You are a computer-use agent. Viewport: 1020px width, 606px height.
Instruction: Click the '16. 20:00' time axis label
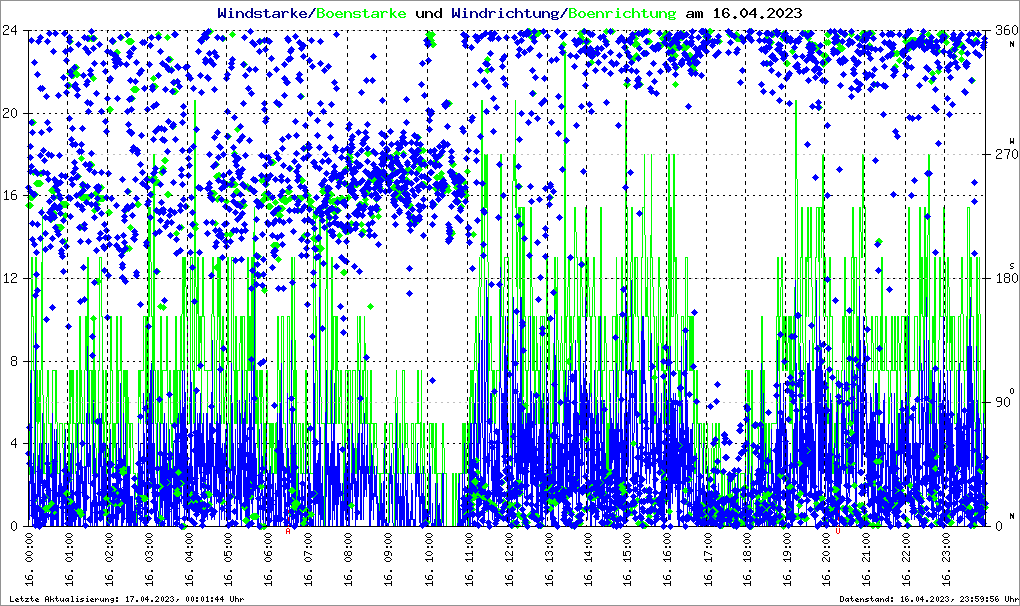[826, 559]
